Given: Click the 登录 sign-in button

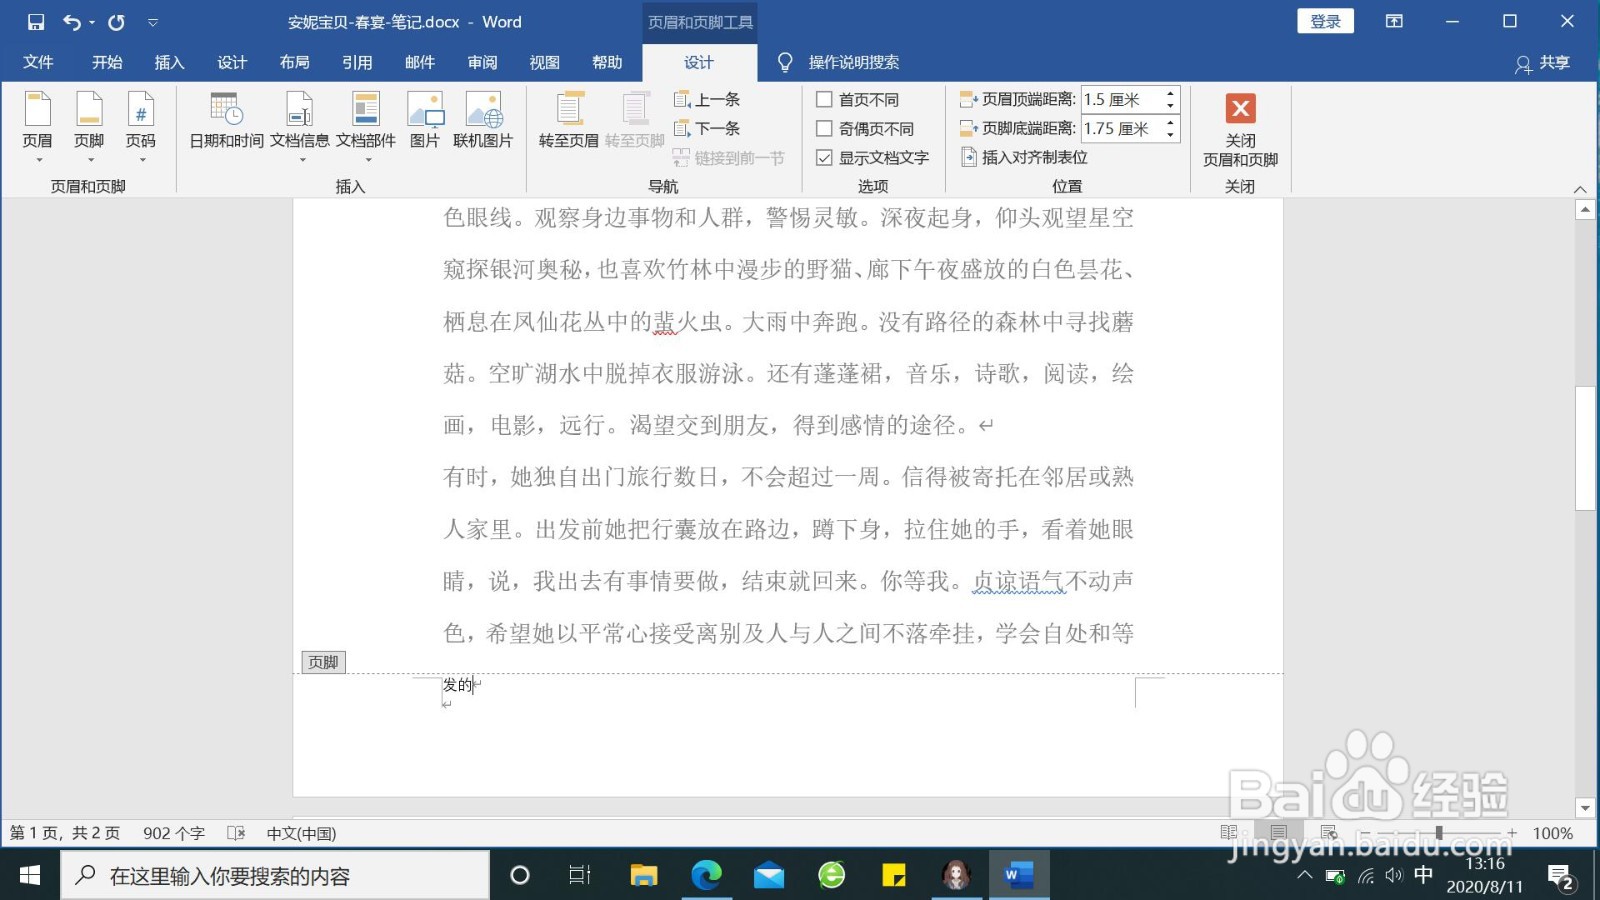Looking at the screenshot, I should point(1325,20).
